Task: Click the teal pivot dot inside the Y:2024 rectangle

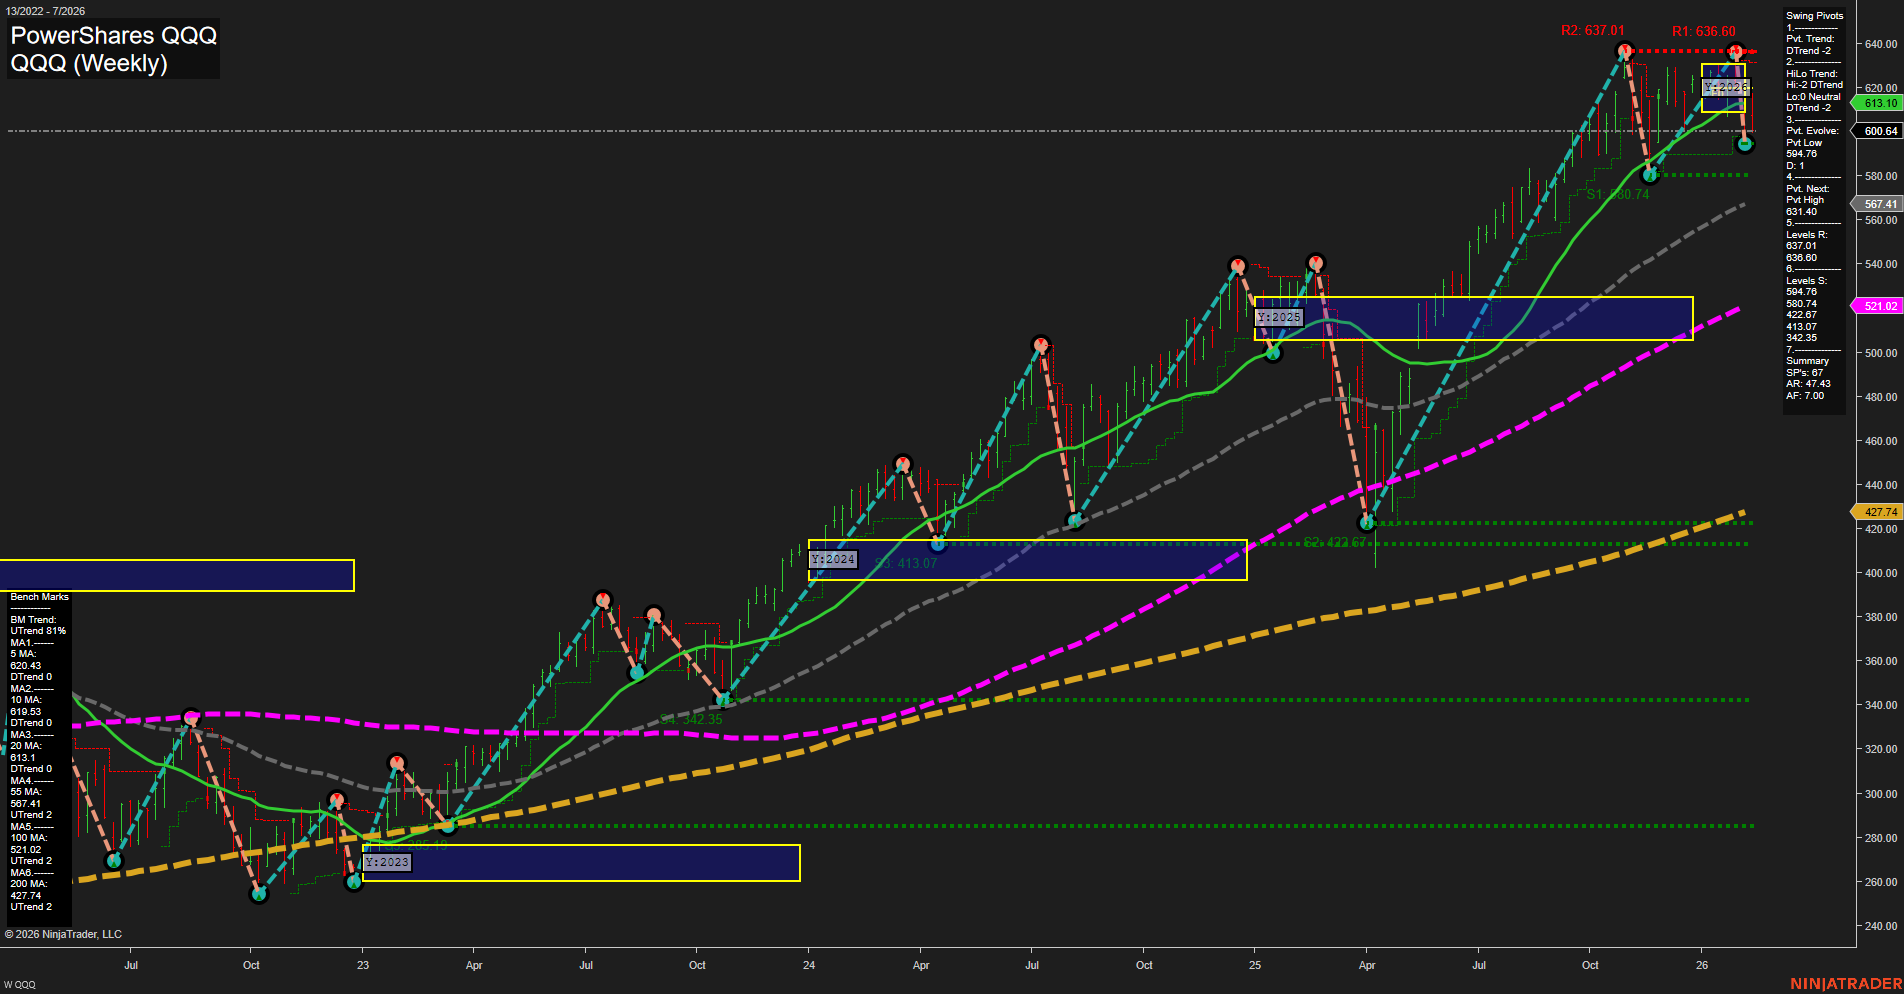Action: 937,544
